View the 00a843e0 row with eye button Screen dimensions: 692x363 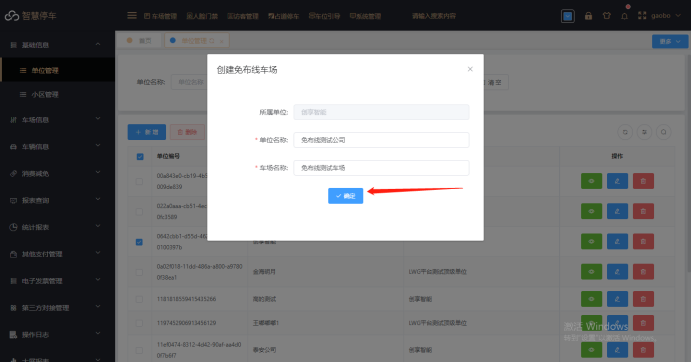pos(591,181)
